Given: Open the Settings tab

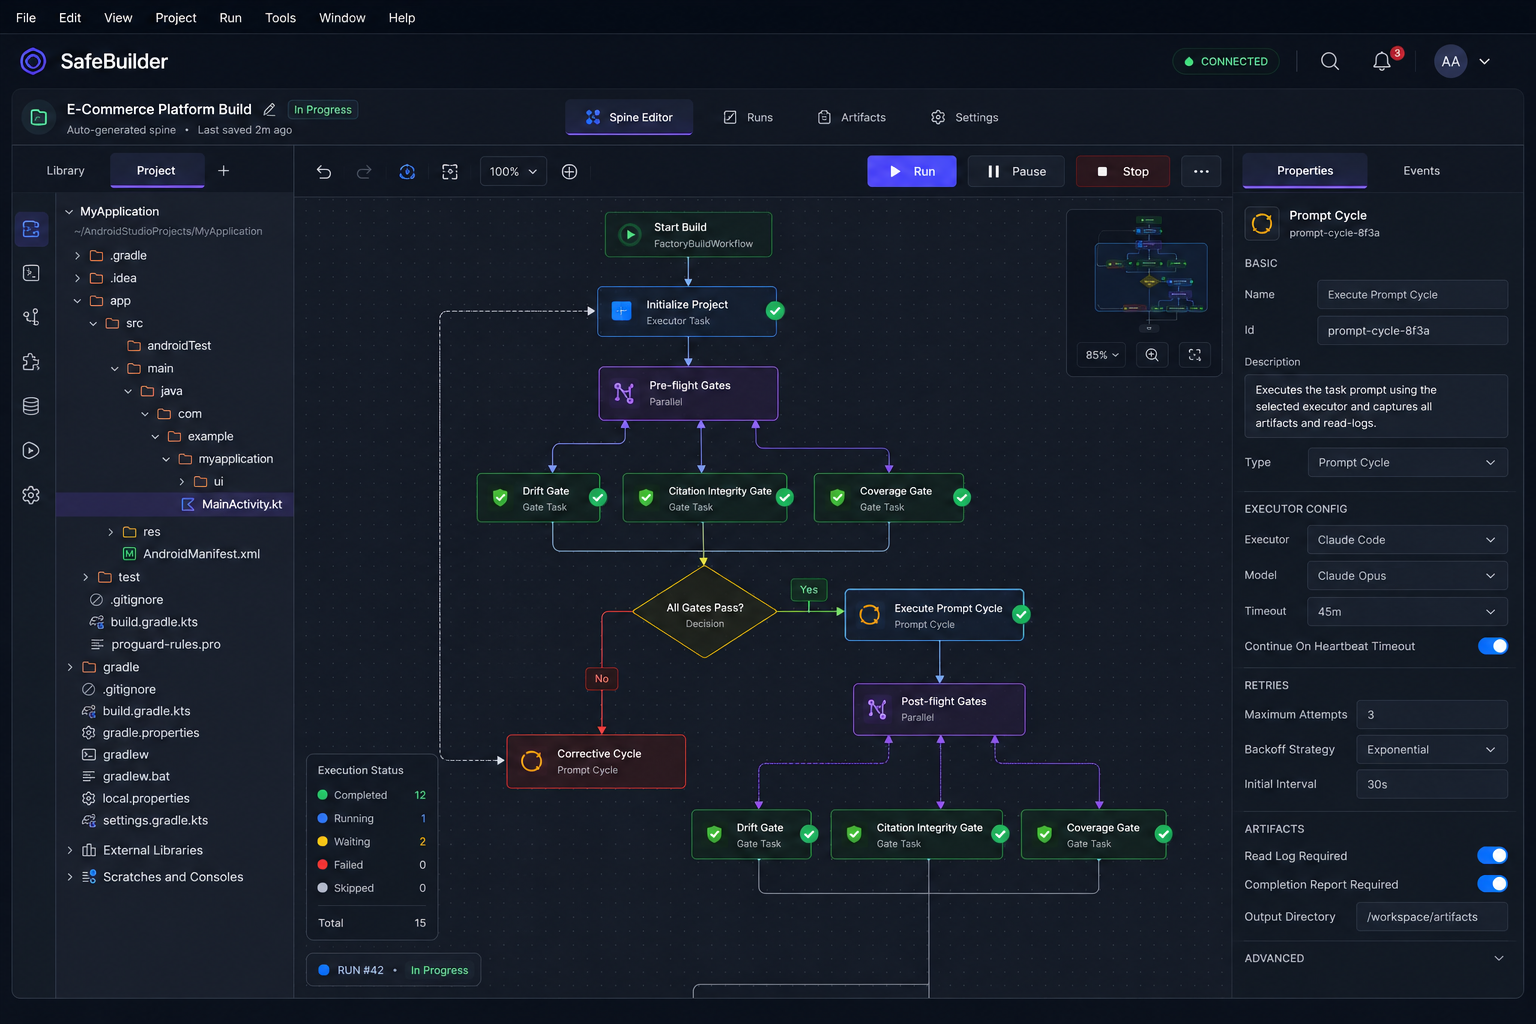Looking at the screenshot, I should click(x=965, y=117).
